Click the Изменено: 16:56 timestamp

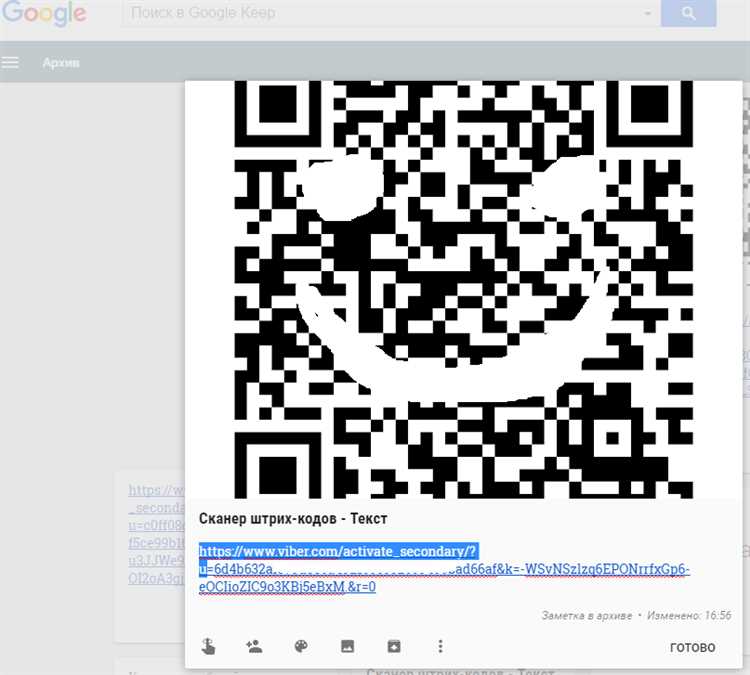coord(689,615)
